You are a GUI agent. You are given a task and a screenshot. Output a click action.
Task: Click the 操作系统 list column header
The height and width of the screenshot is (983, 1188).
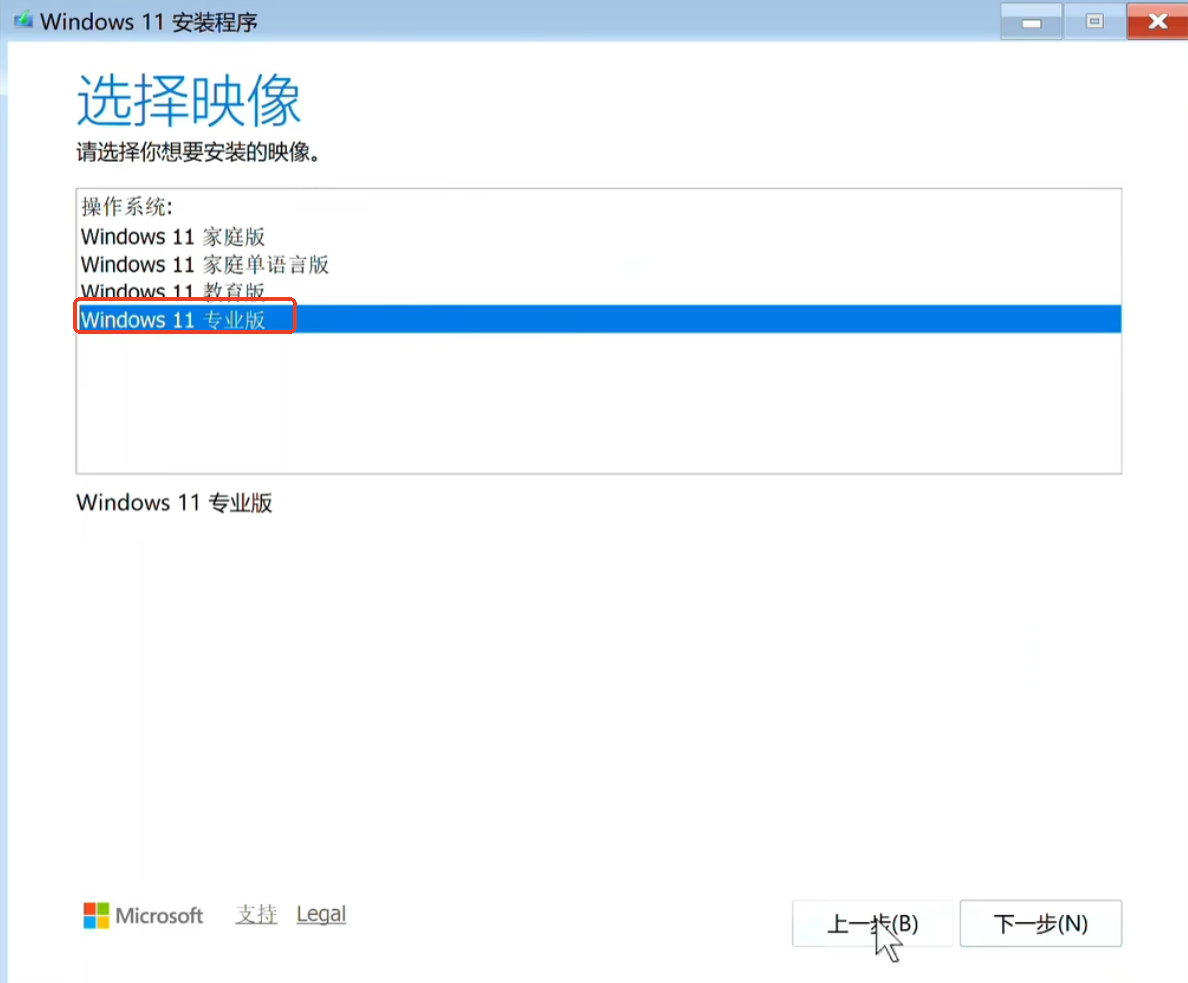[x=127, y=207]
